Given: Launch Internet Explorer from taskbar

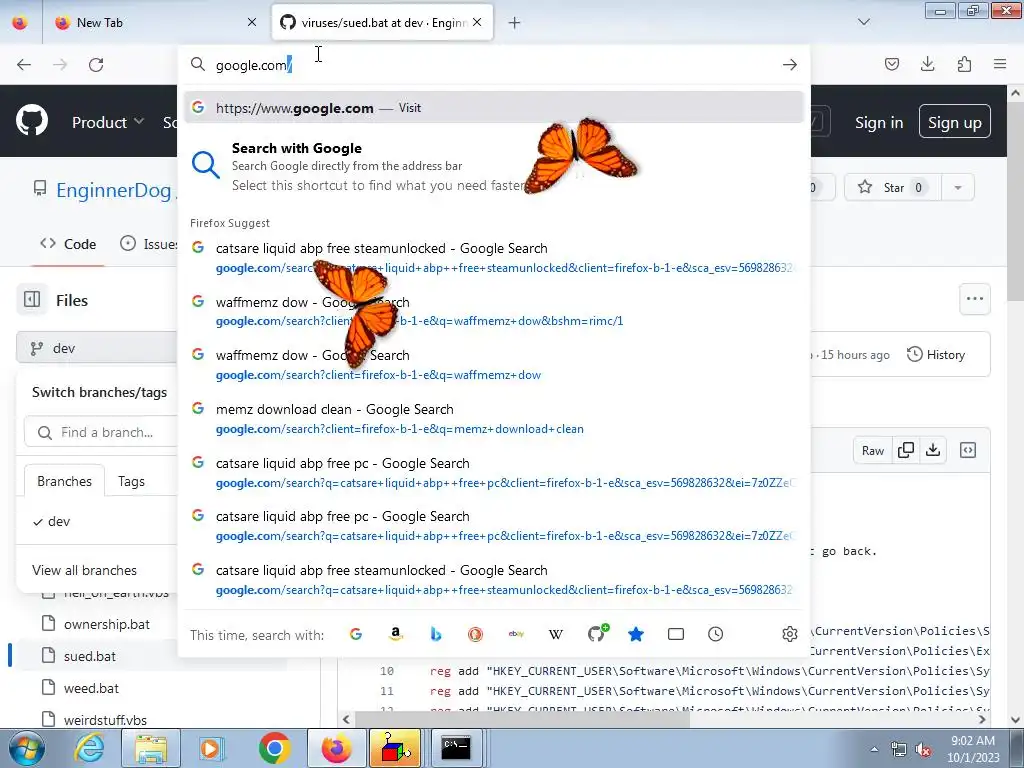Looking at the screenshot, I should coord(89,748).
